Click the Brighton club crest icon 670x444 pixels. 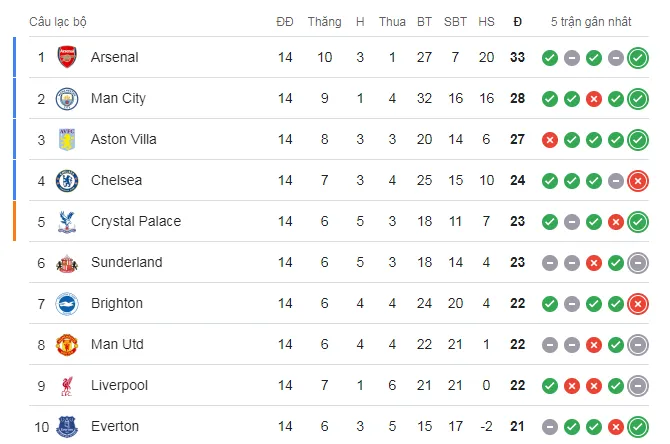pyautogui.click(x=68, y=303)
